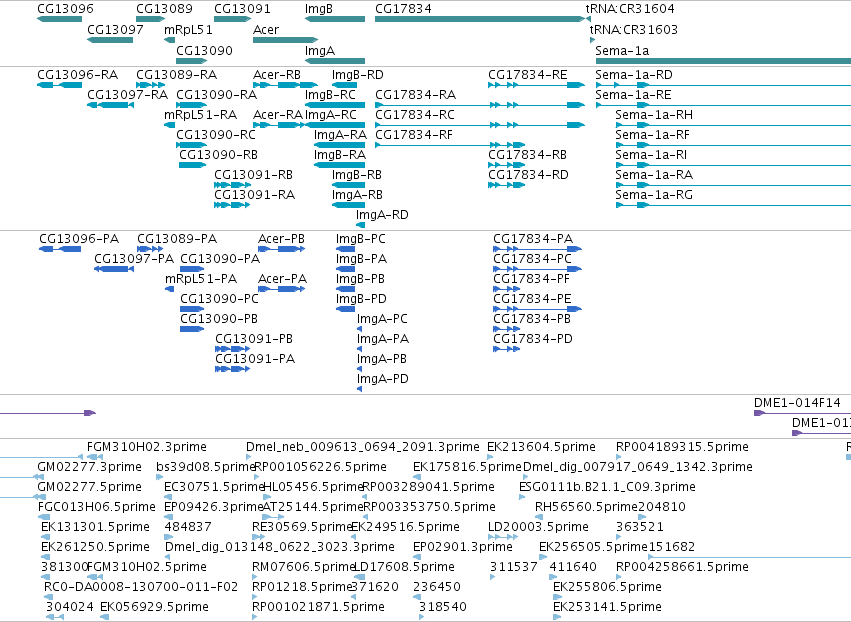851x622 pixels.
Task: Click the CG13097 gene feature label
Action: (115, 29)
